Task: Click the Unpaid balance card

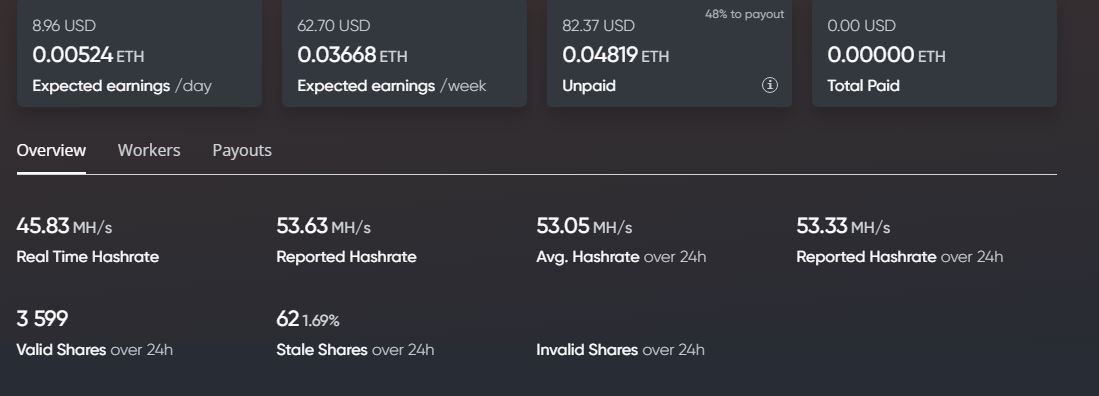Action: tap(669, 53)
